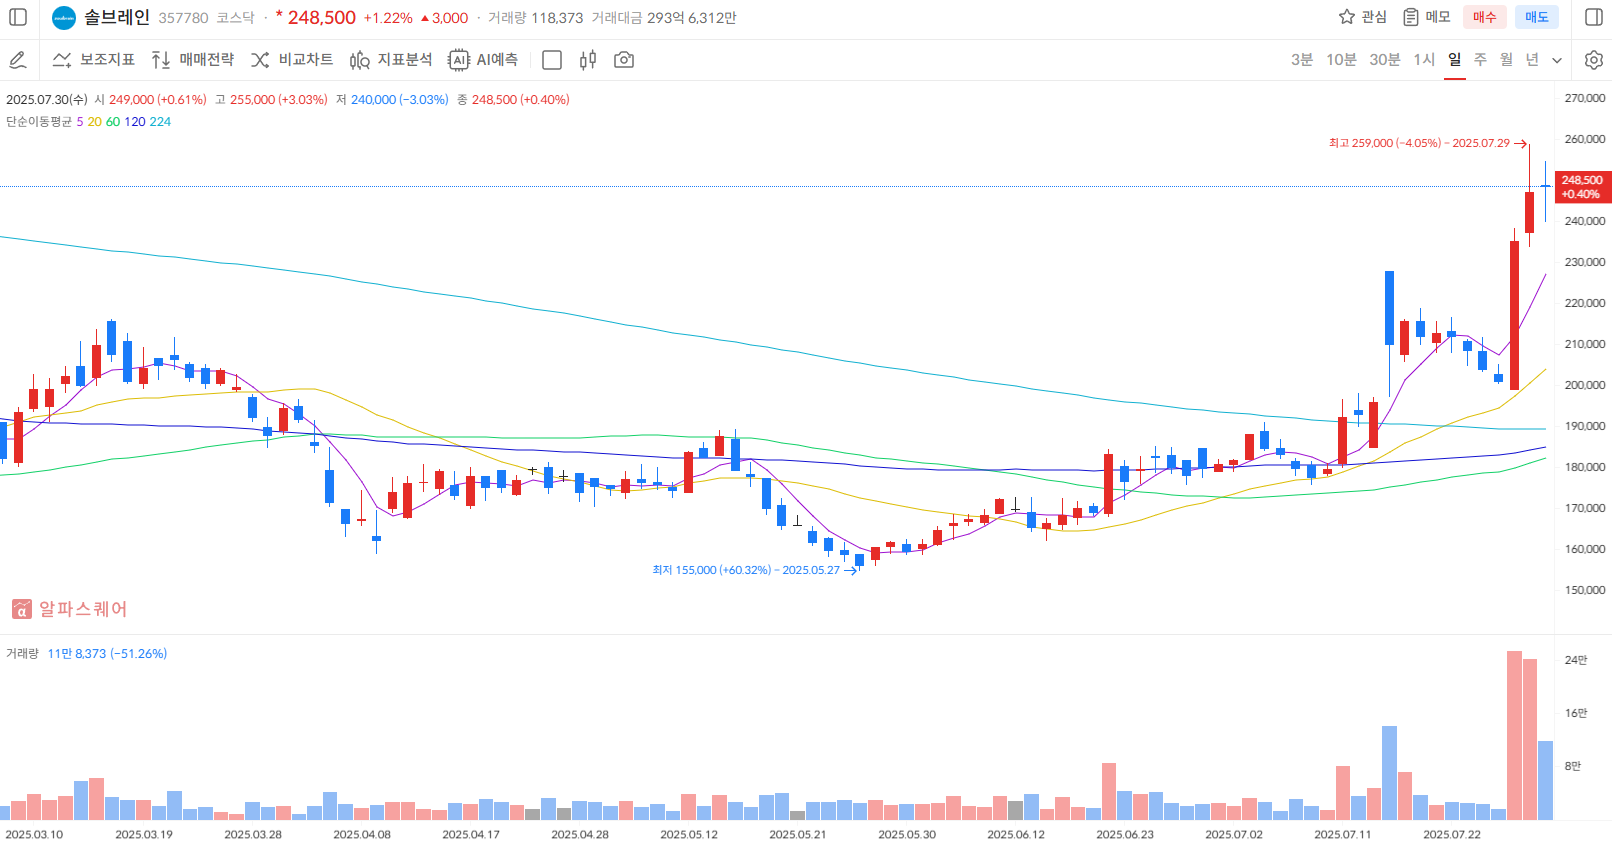The image size is (1612, 842).
Task: Open 매매전략 trading strategy
Action: coord(192,60)
